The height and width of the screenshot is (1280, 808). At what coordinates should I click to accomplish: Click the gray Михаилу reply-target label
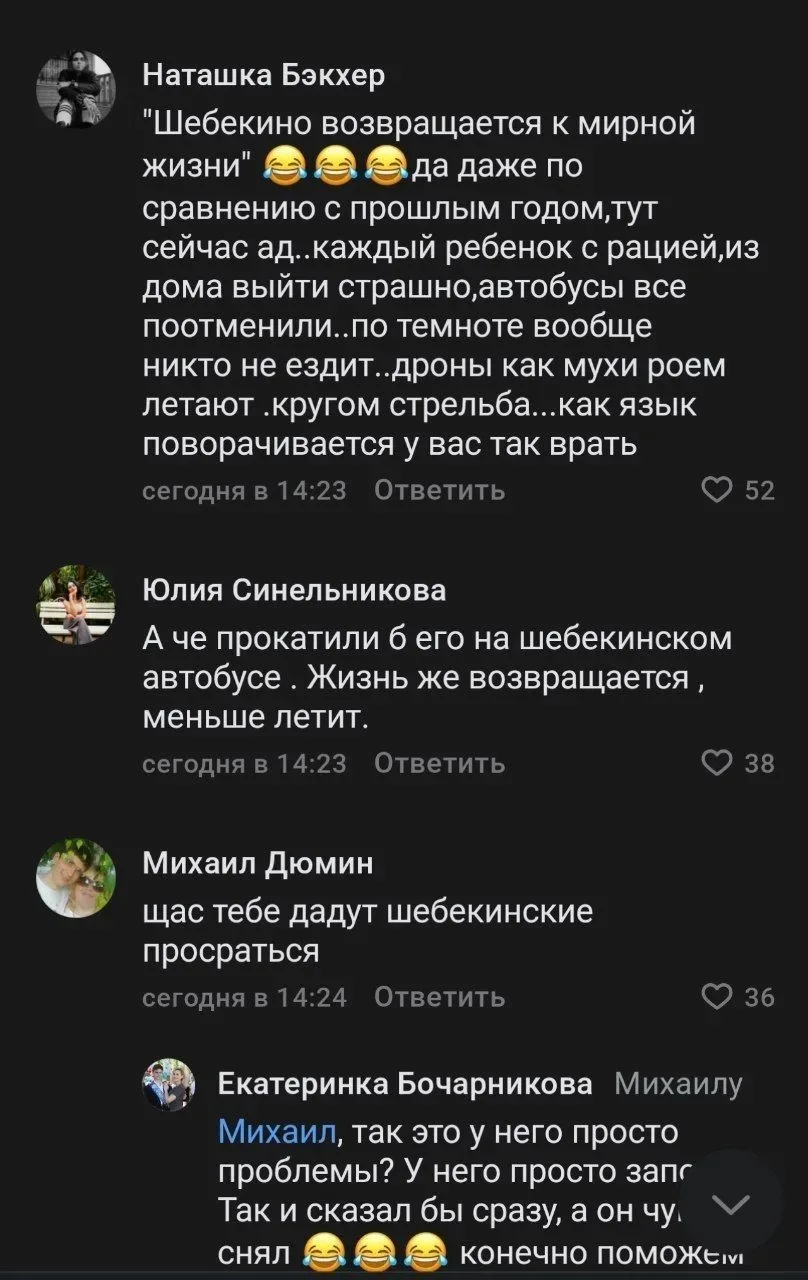(x=679, y=1085)
